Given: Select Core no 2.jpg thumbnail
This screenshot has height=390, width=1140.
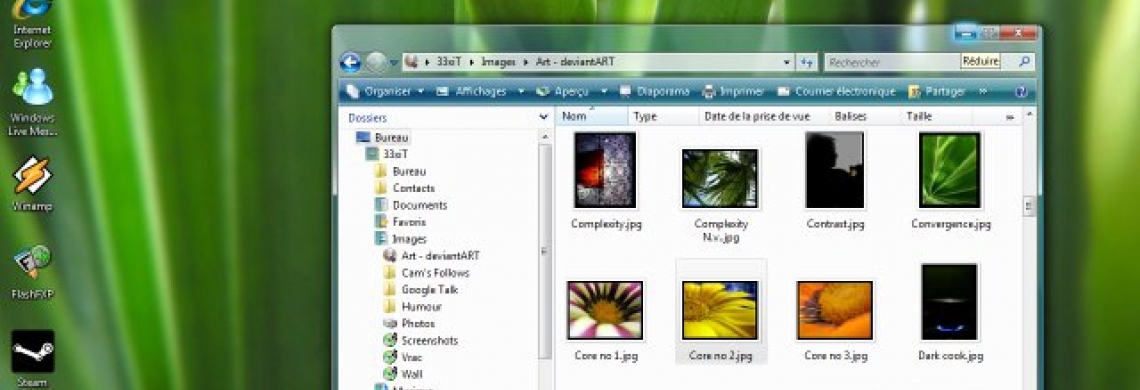Looking at the screenshot, I should [x=720, y=311].
